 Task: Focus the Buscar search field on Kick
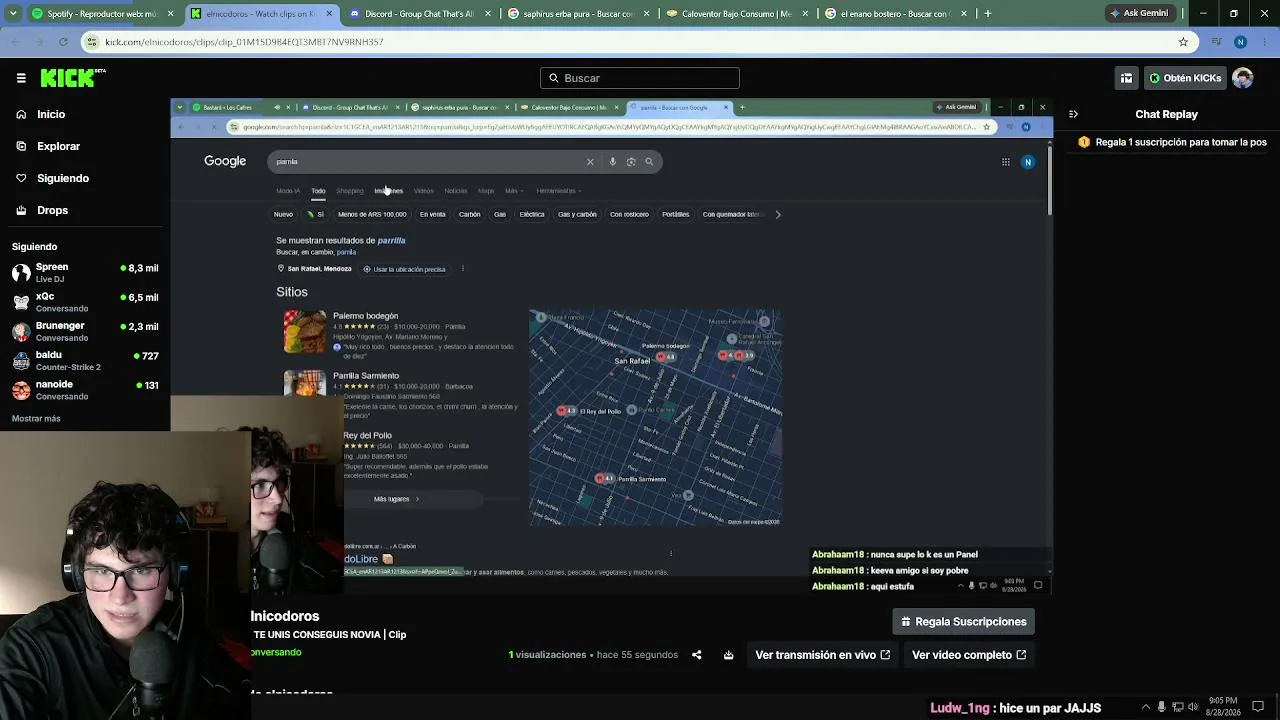click(640, 78)
